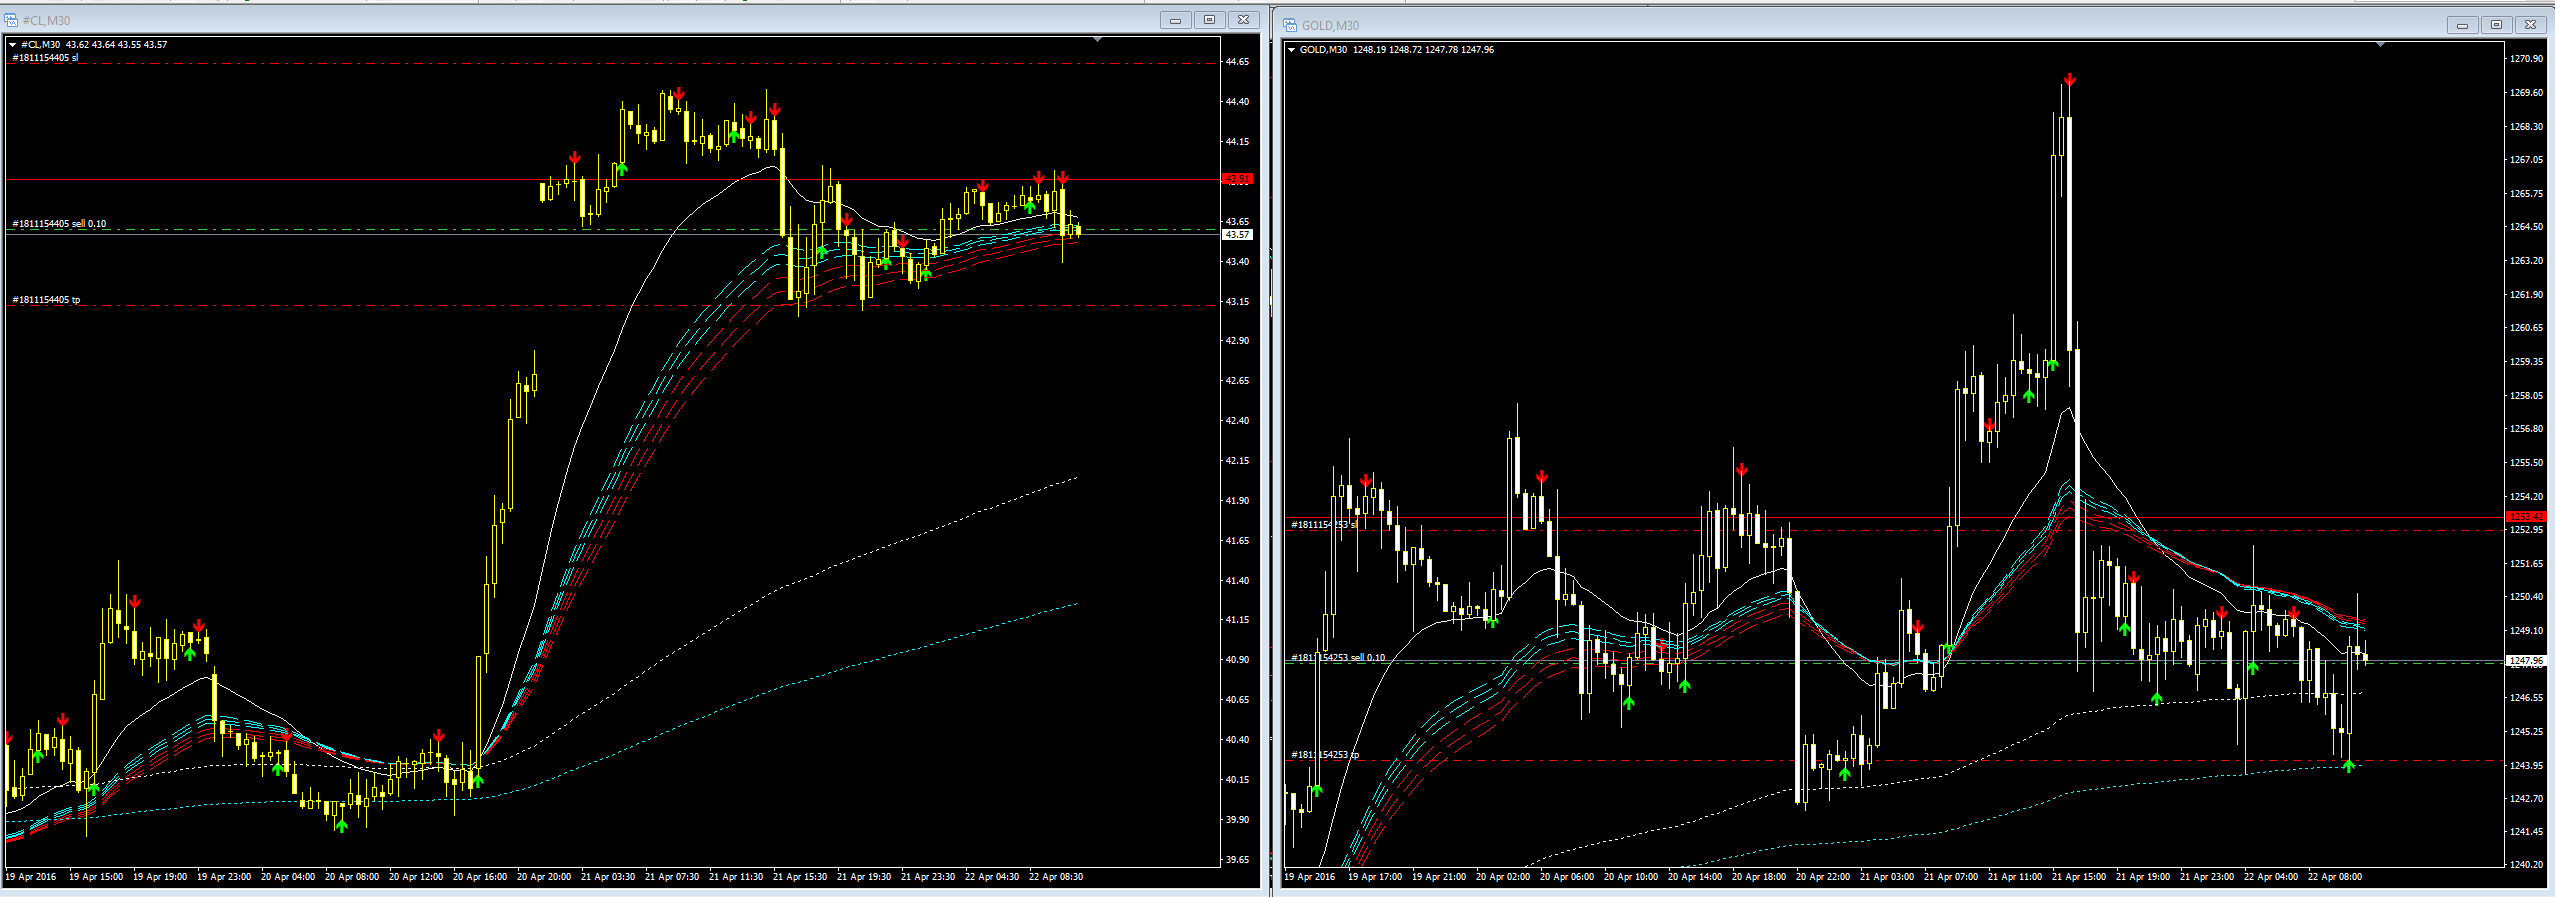Select the GOLD chart sl order label
2555x897 pixels.
click(1324, 524)
